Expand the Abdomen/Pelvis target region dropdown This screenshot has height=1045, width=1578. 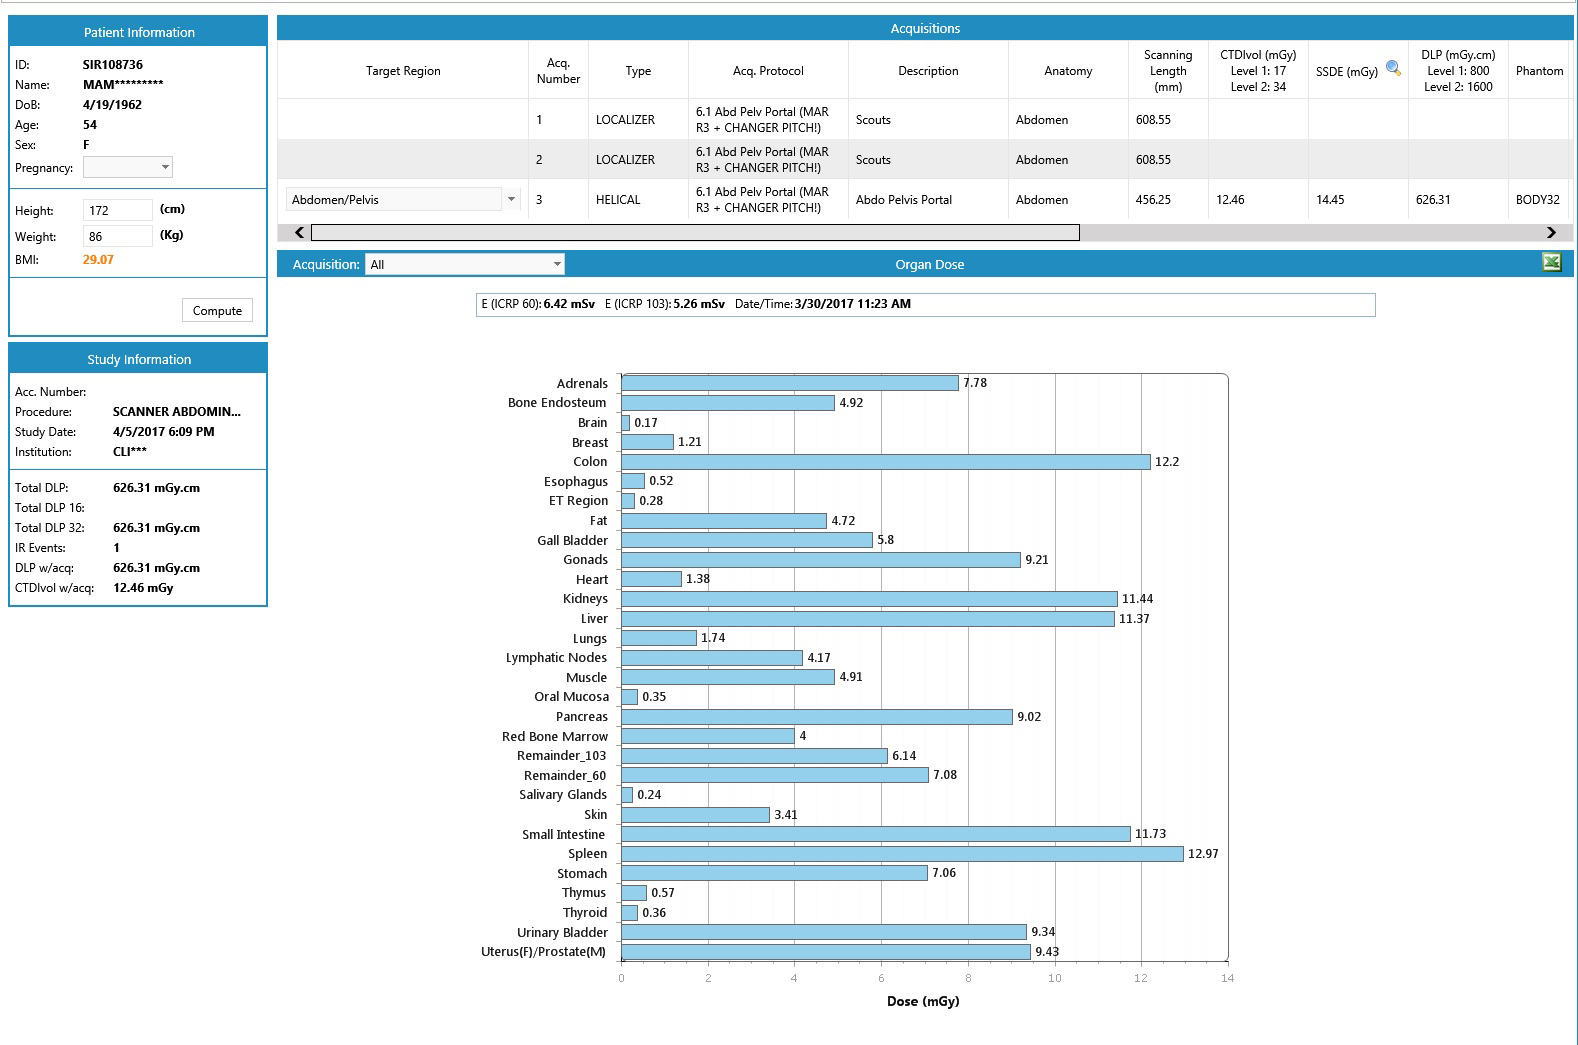pos(511,199)
